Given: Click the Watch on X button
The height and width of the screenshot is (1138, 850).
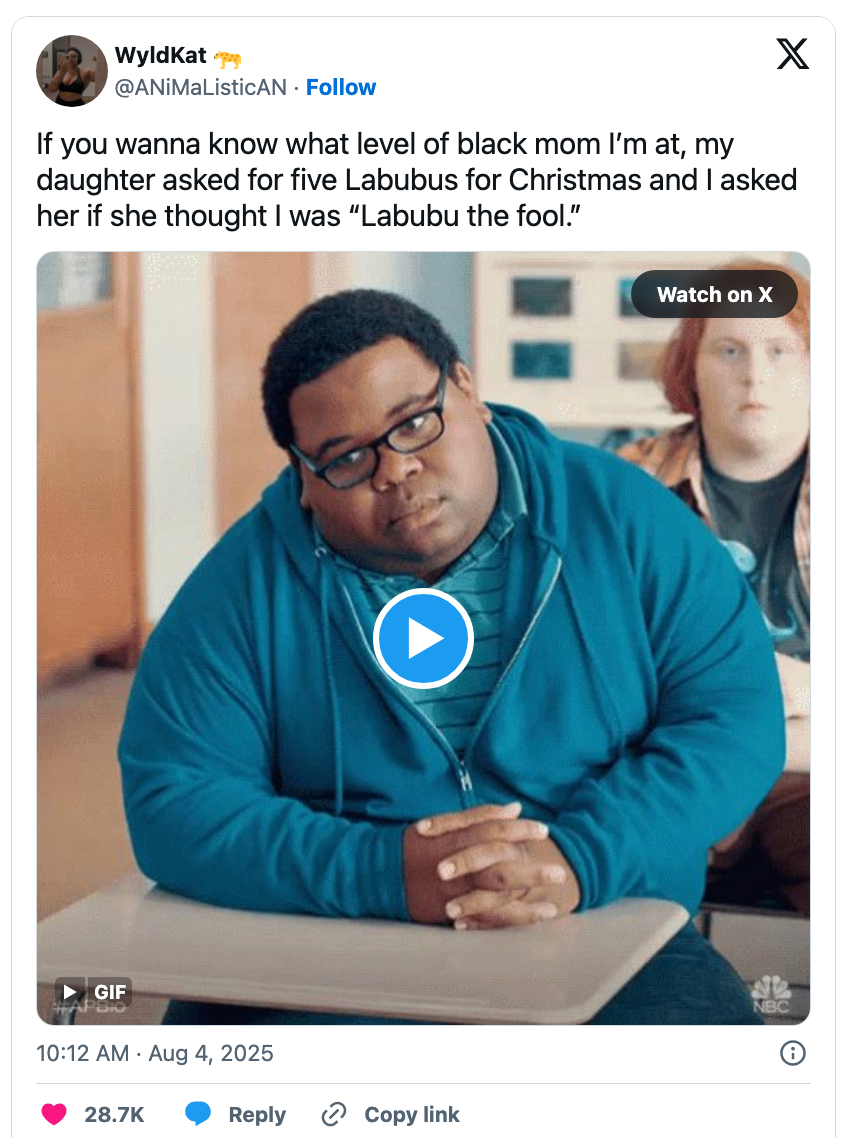Looking at the screenshot, I should (x=714, y=295).
